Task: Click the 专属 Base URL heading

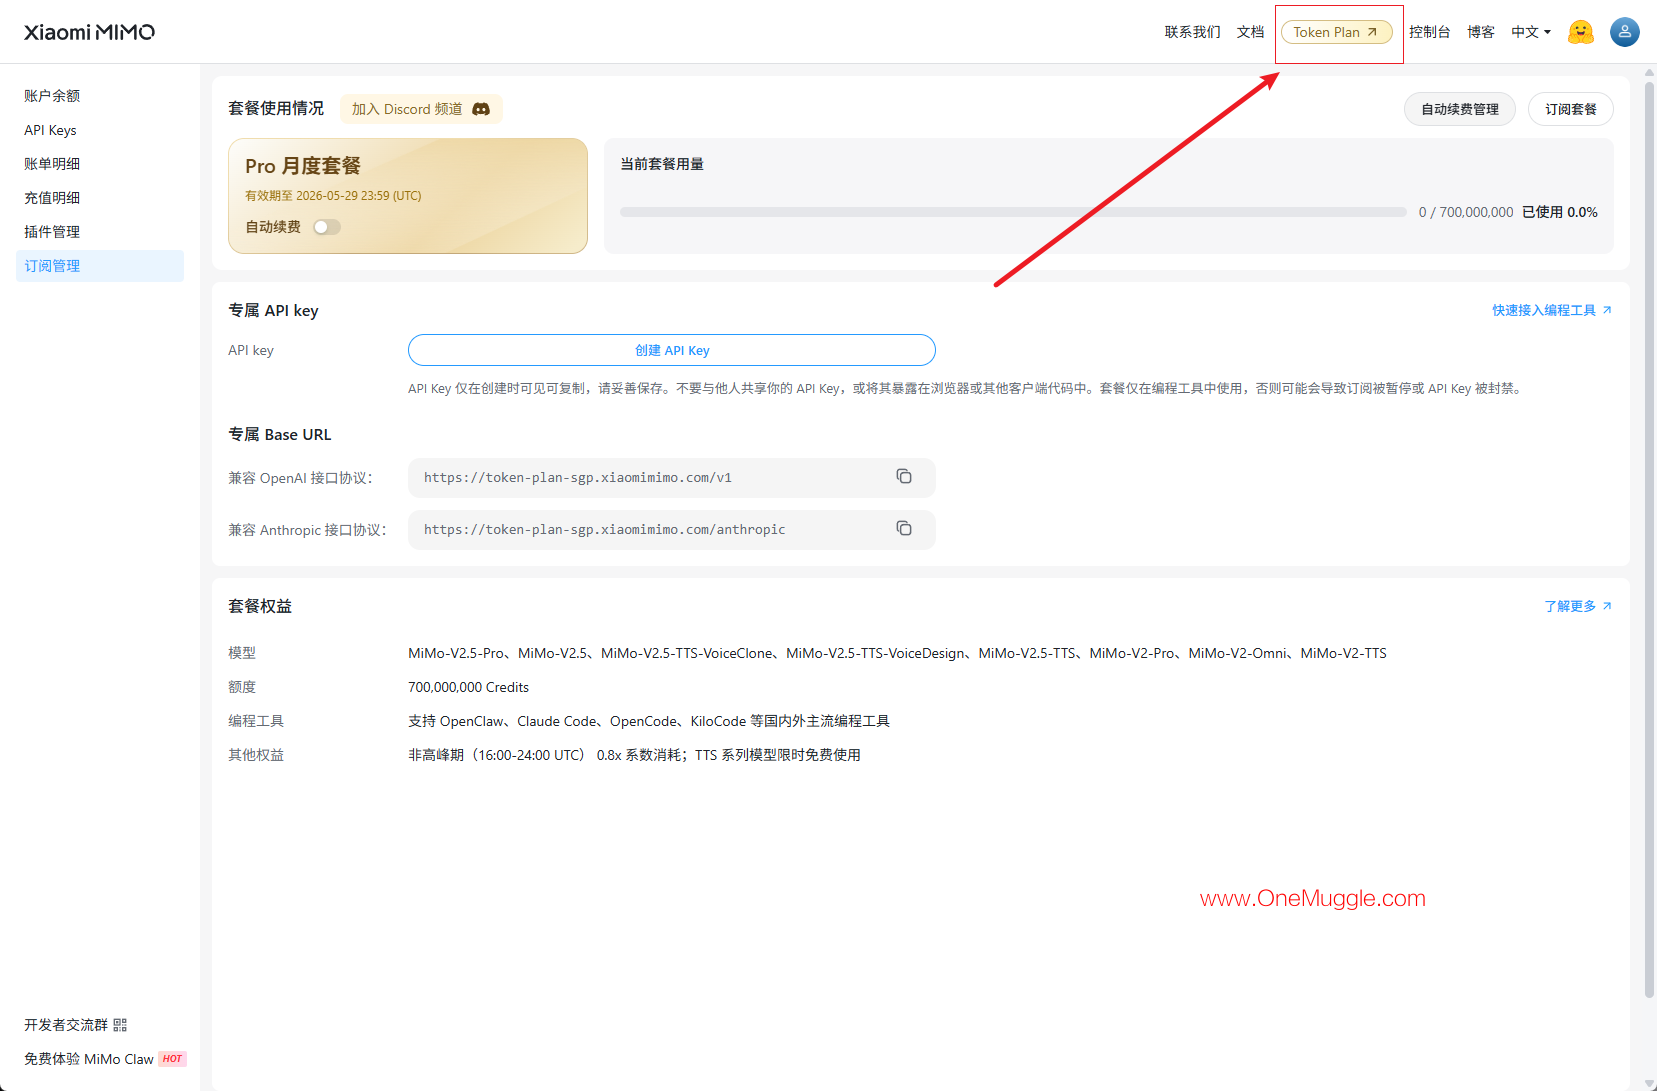Action: [280, 434]
